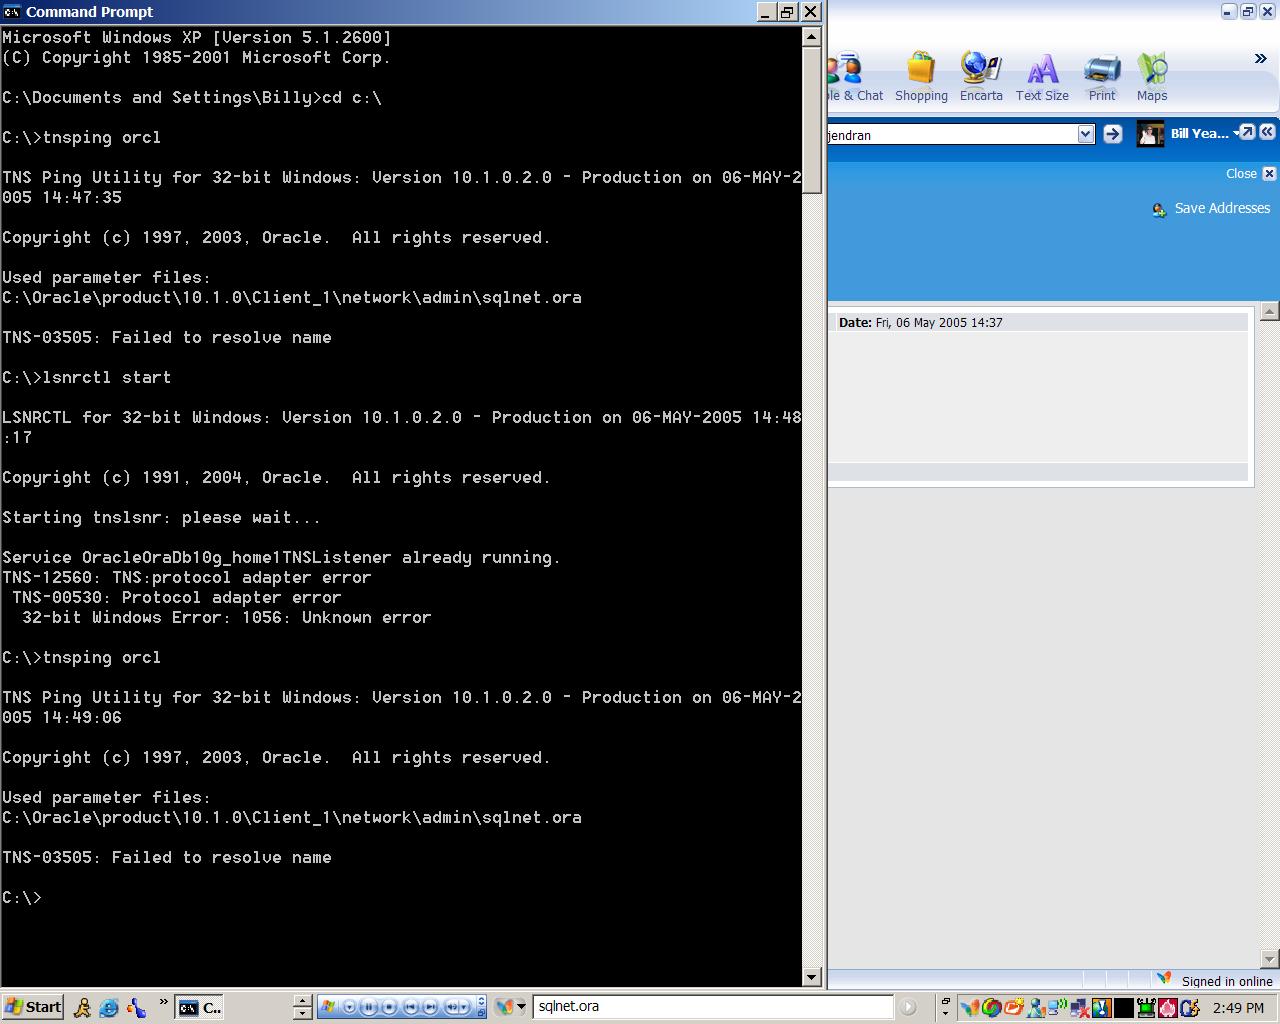Image resolution: width=1280 pixels, height=1024 pixels.
Task: Launch Internet Explorer from Quick Launch
Action: 109,1007
